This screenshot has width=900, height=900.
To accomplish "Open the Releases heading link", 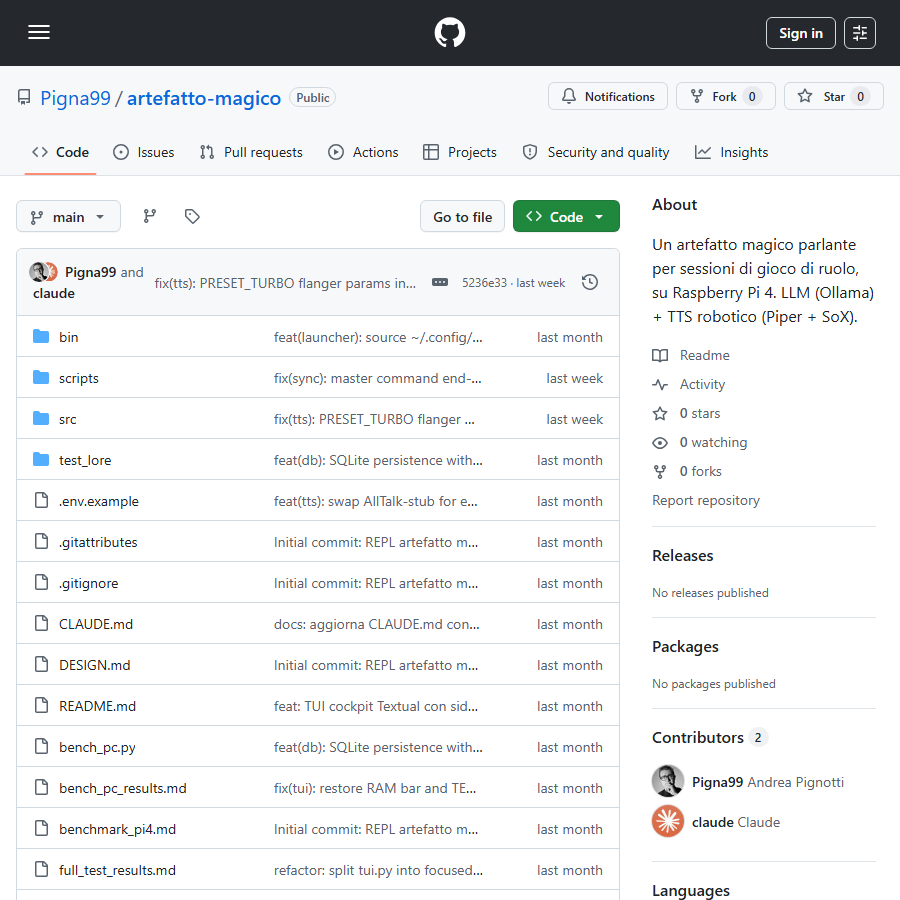I will (682, 556).
